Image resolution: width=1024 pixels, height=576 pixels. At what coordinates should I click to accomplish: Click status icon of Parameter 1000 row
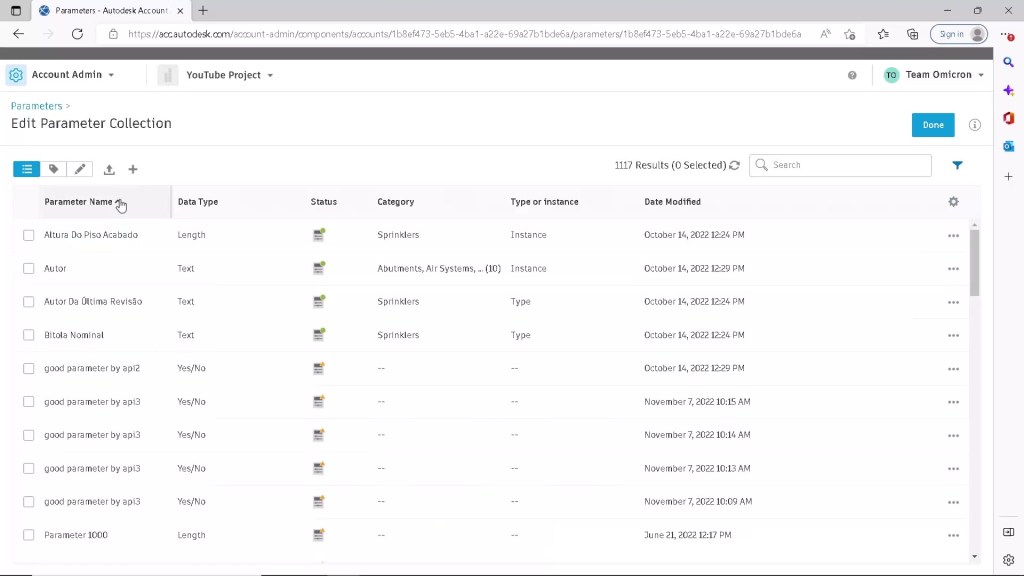coord(319,534)
